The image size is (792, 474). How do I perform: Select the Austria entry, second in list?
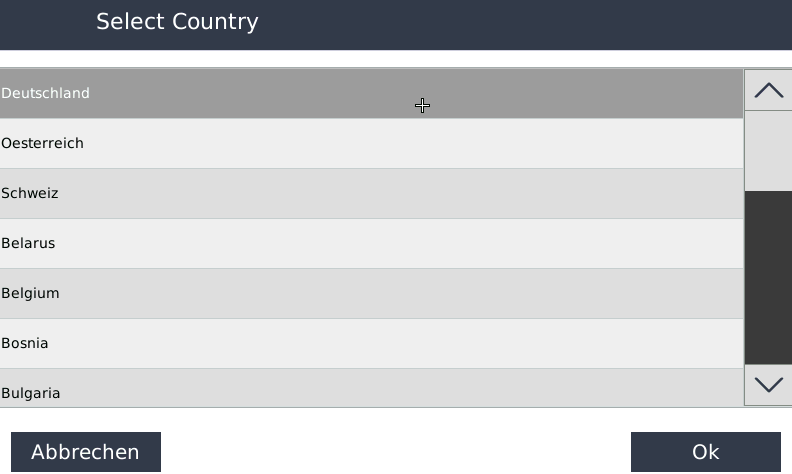tap(370, 144)
